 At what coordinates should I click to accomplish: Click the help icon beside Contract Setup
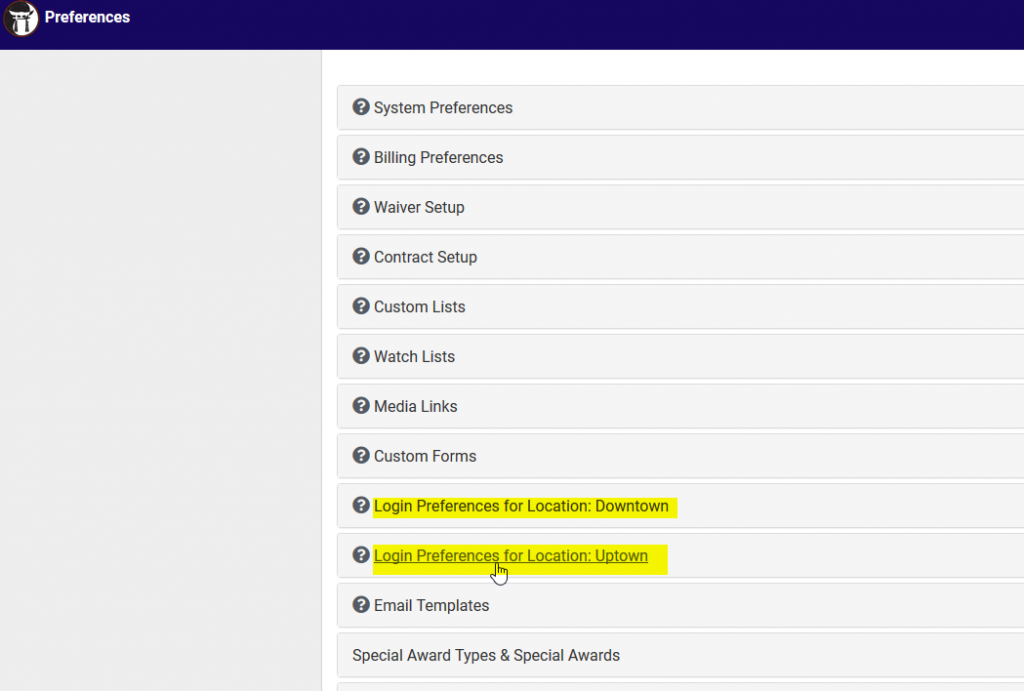[x=360, y=256]
